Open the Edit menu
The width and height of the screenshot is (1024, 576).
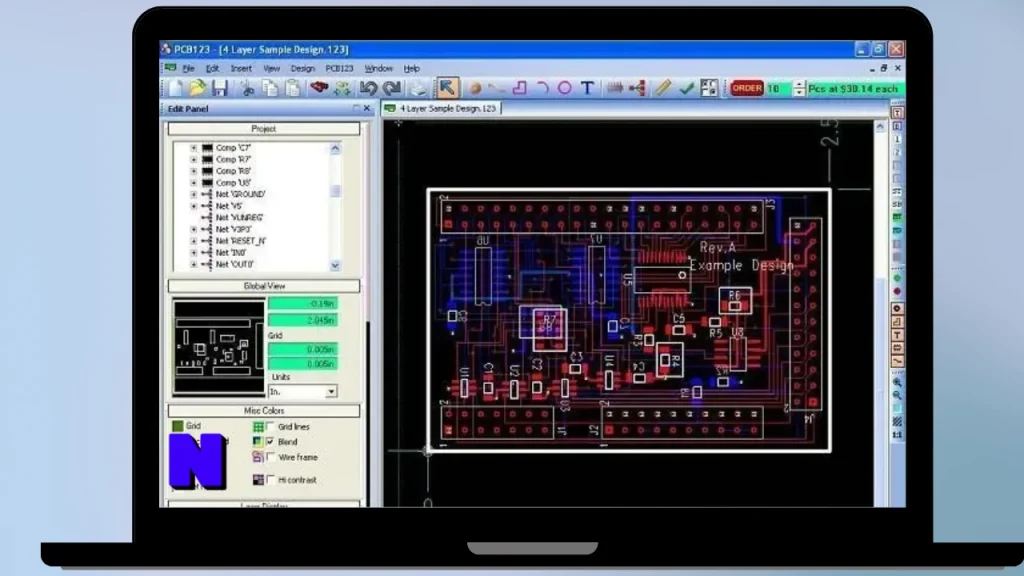coord(213,69)
